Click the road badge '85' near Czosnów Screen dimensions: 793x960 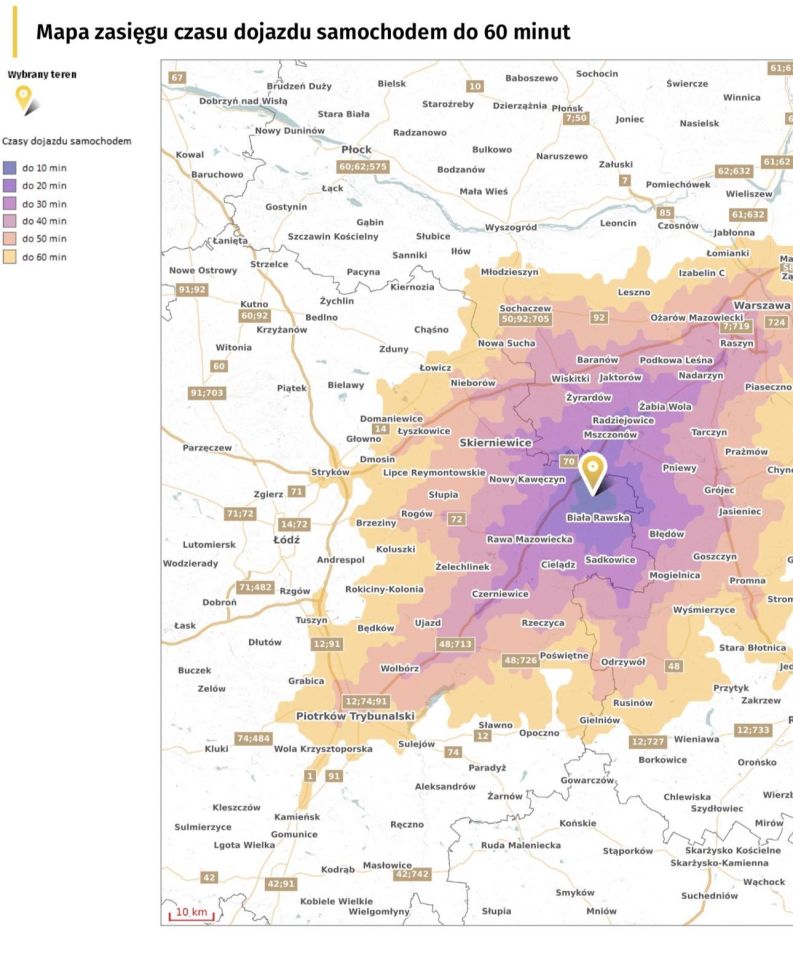coord(665,212)
